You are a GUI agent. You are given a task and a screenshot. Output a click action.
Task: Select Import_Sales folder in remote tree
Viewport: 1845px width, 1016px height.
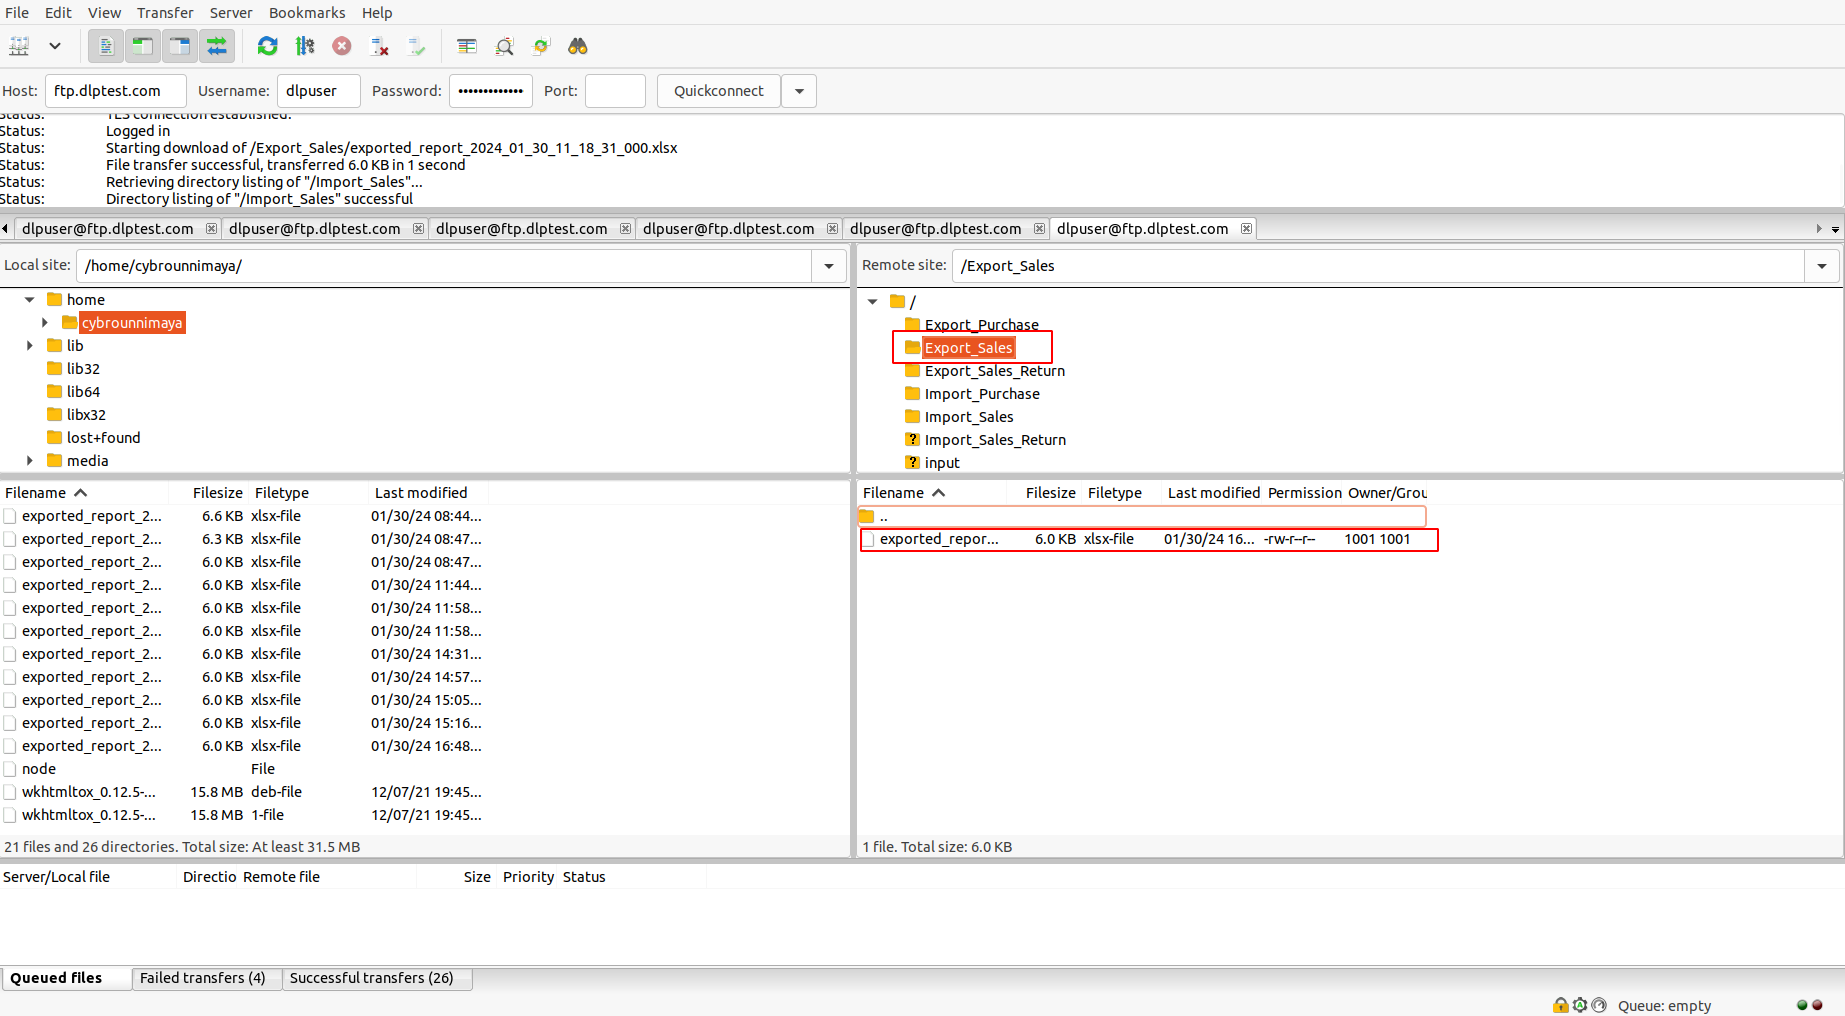[x=968, y=417]
